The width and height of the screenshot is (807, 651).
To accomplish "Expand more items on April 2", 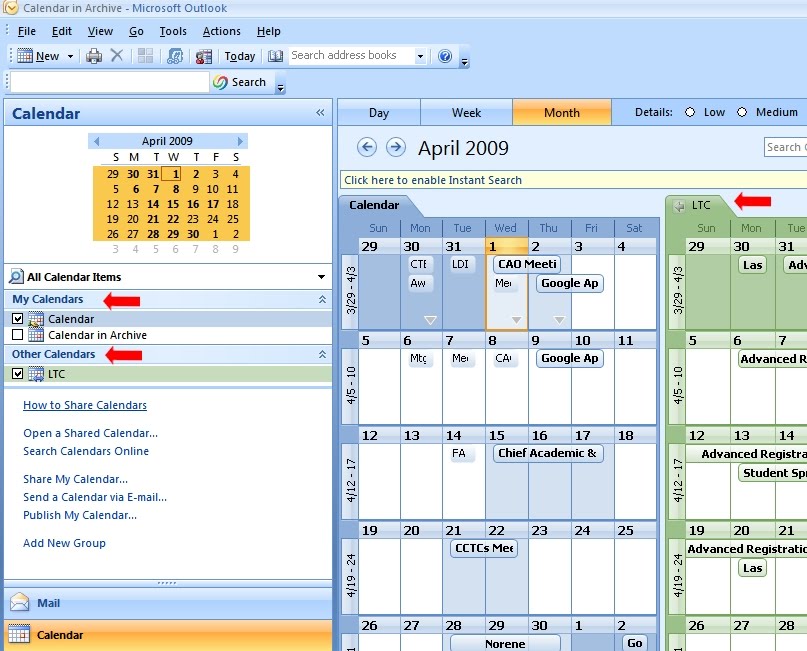I will (559, 320).
